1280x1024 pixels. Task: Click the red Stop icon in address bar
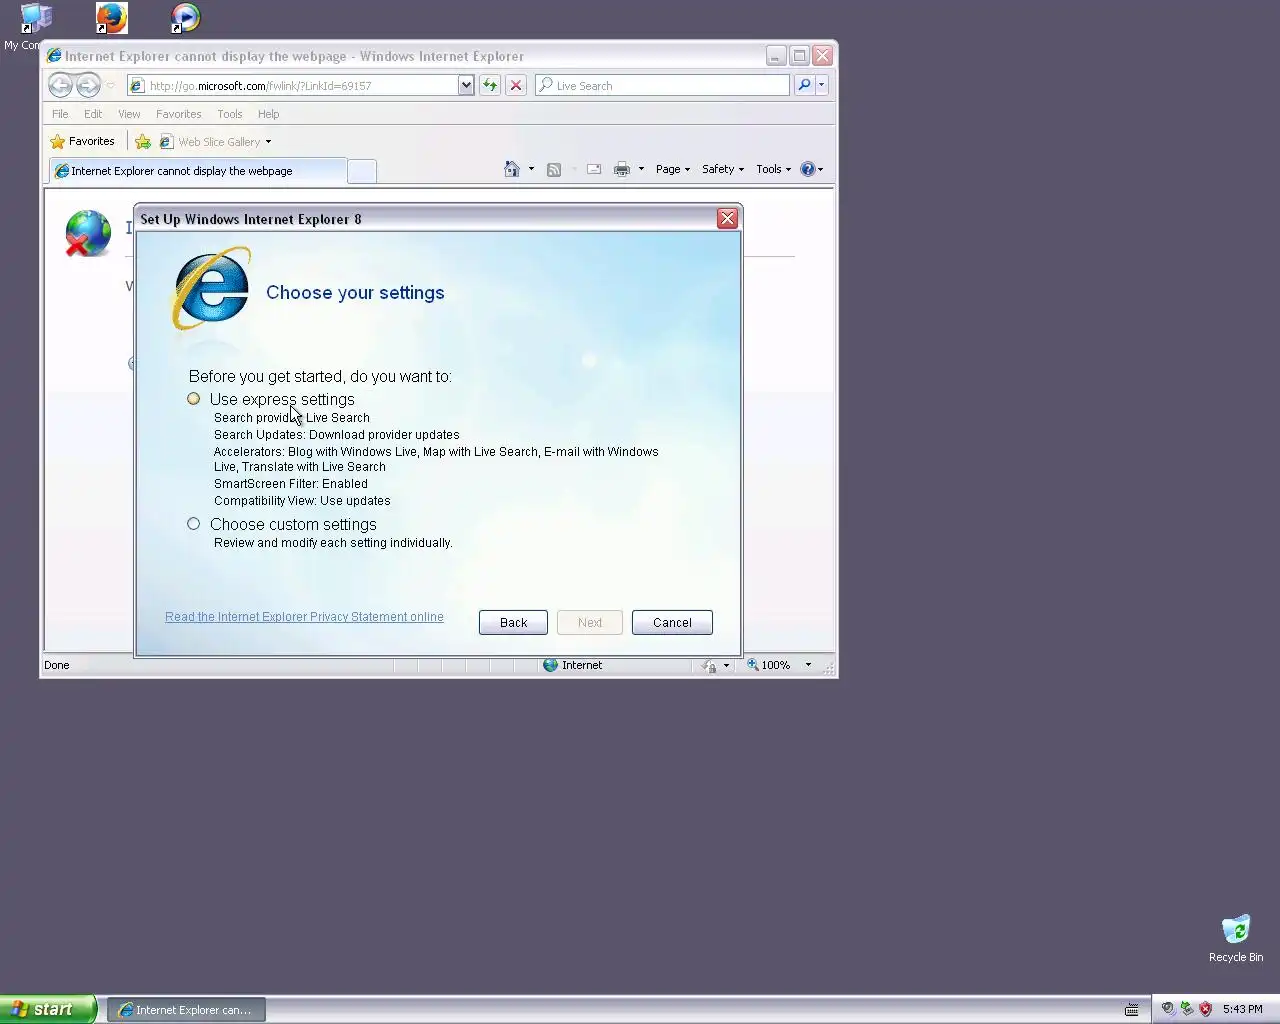click(516, 86)
